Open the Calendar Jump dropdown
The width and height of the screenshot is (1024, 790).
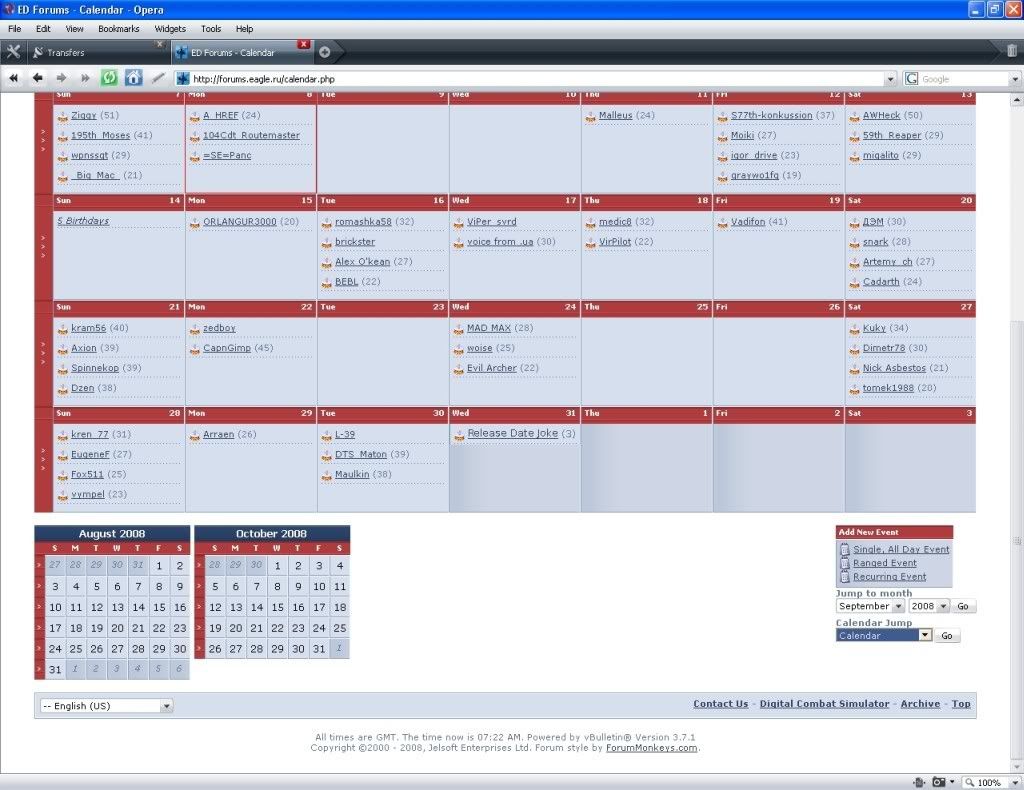[884, 635]
